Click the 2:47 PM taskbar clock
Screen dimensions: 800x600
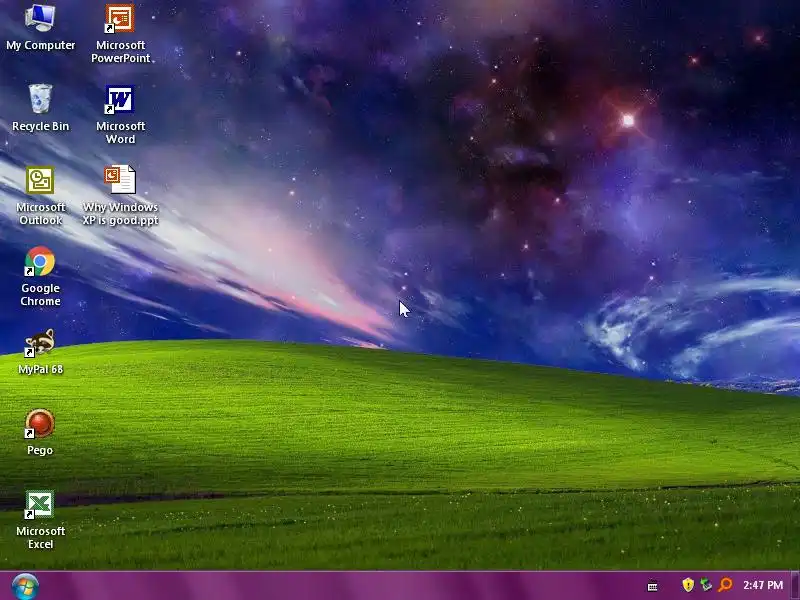763,585
